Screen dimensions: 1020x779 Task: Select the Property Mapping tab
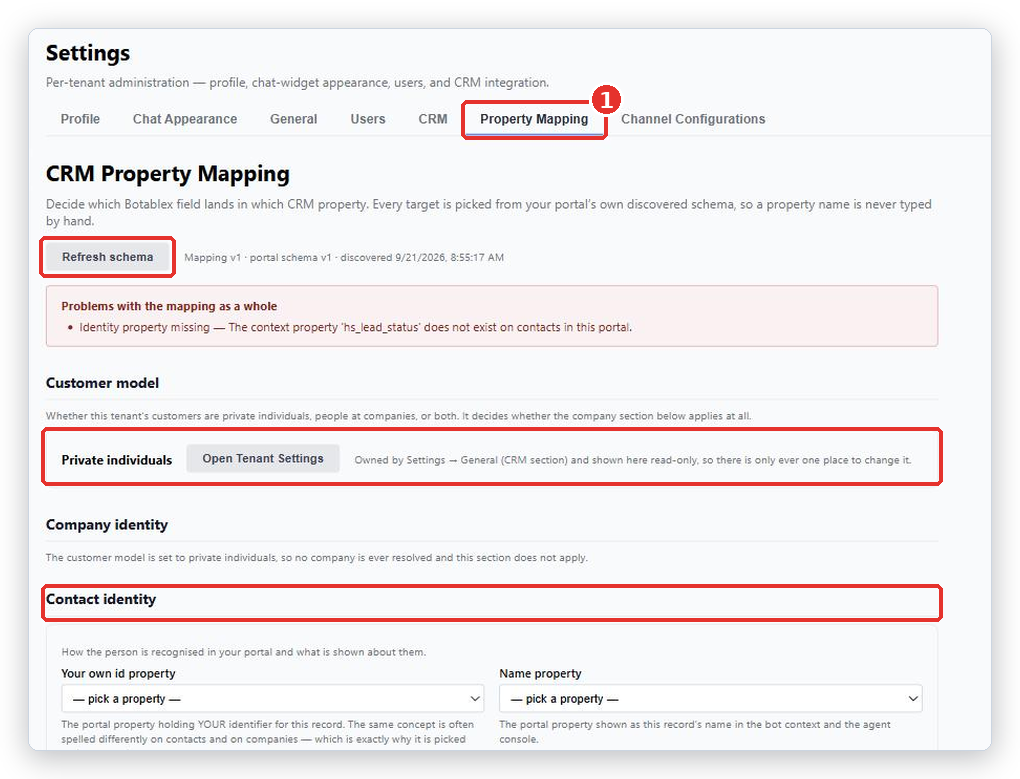[x=534, y=119]
